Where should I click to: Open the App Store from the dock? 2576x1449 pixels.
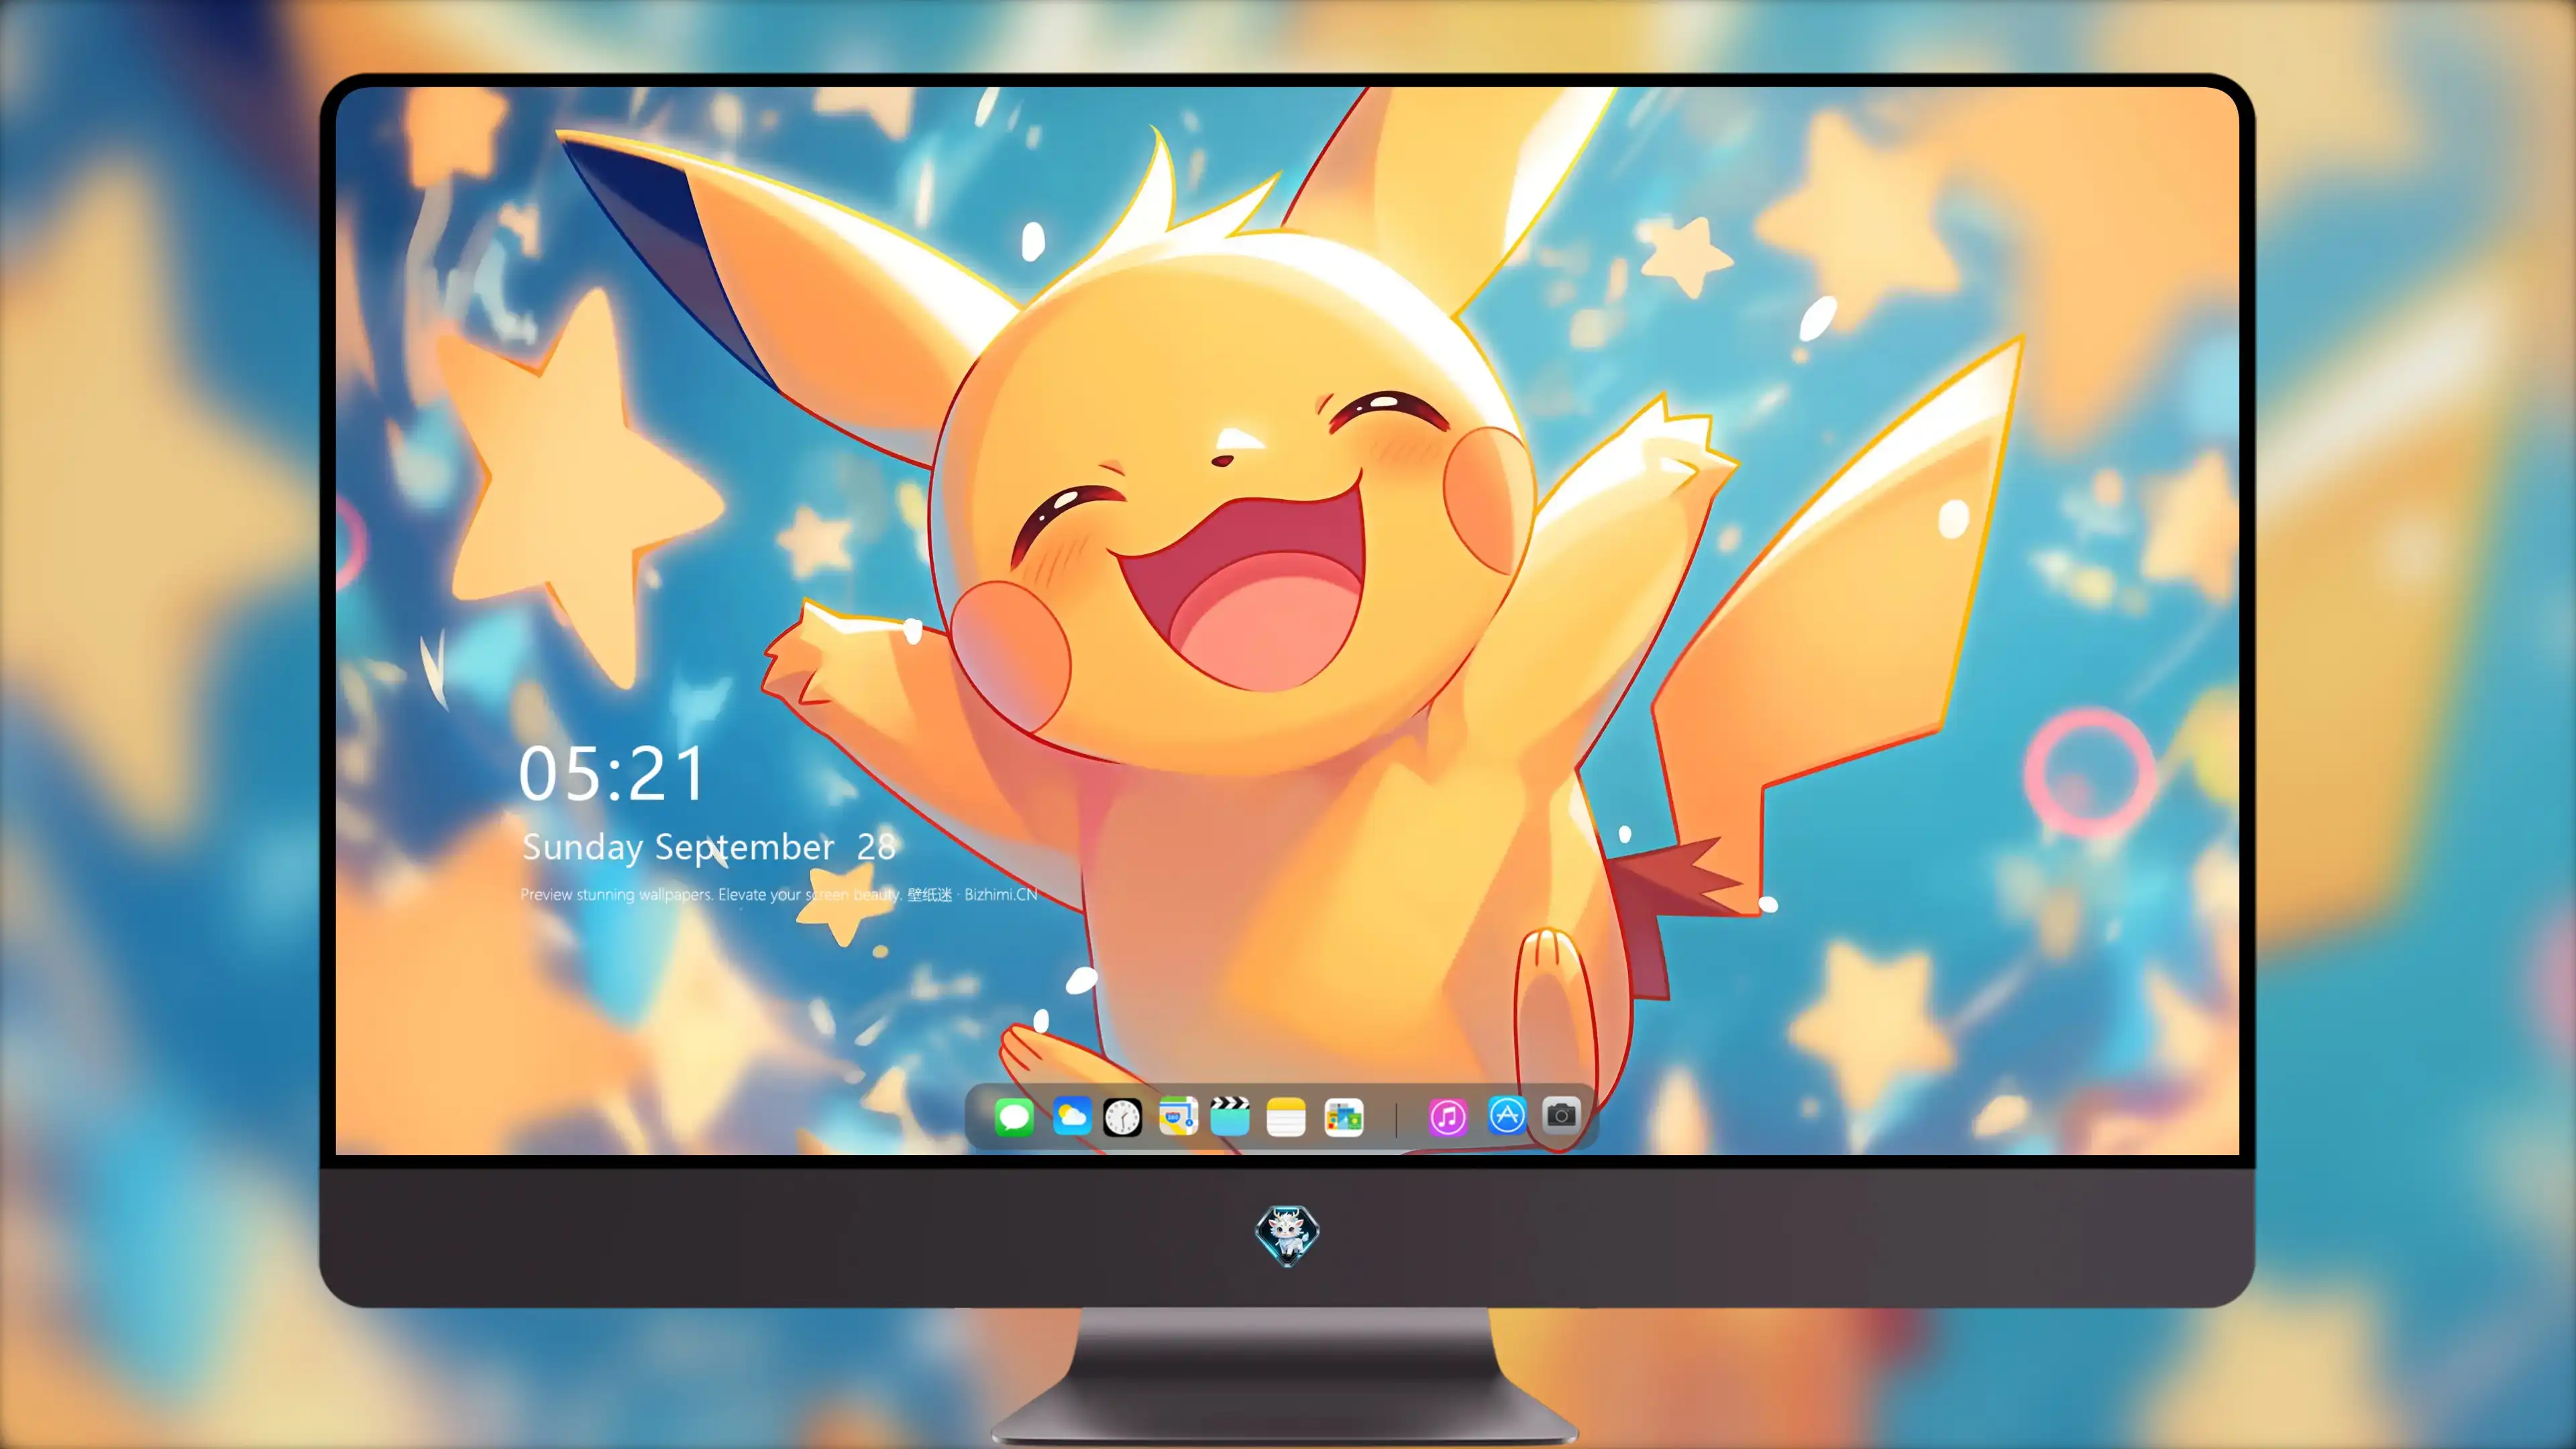pyautogui.click(x=1506, y=1115)
